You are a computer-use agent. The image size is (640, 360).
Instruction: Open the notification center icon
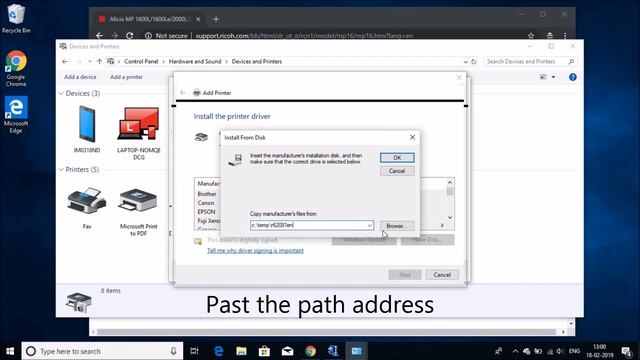click(627, 351)
